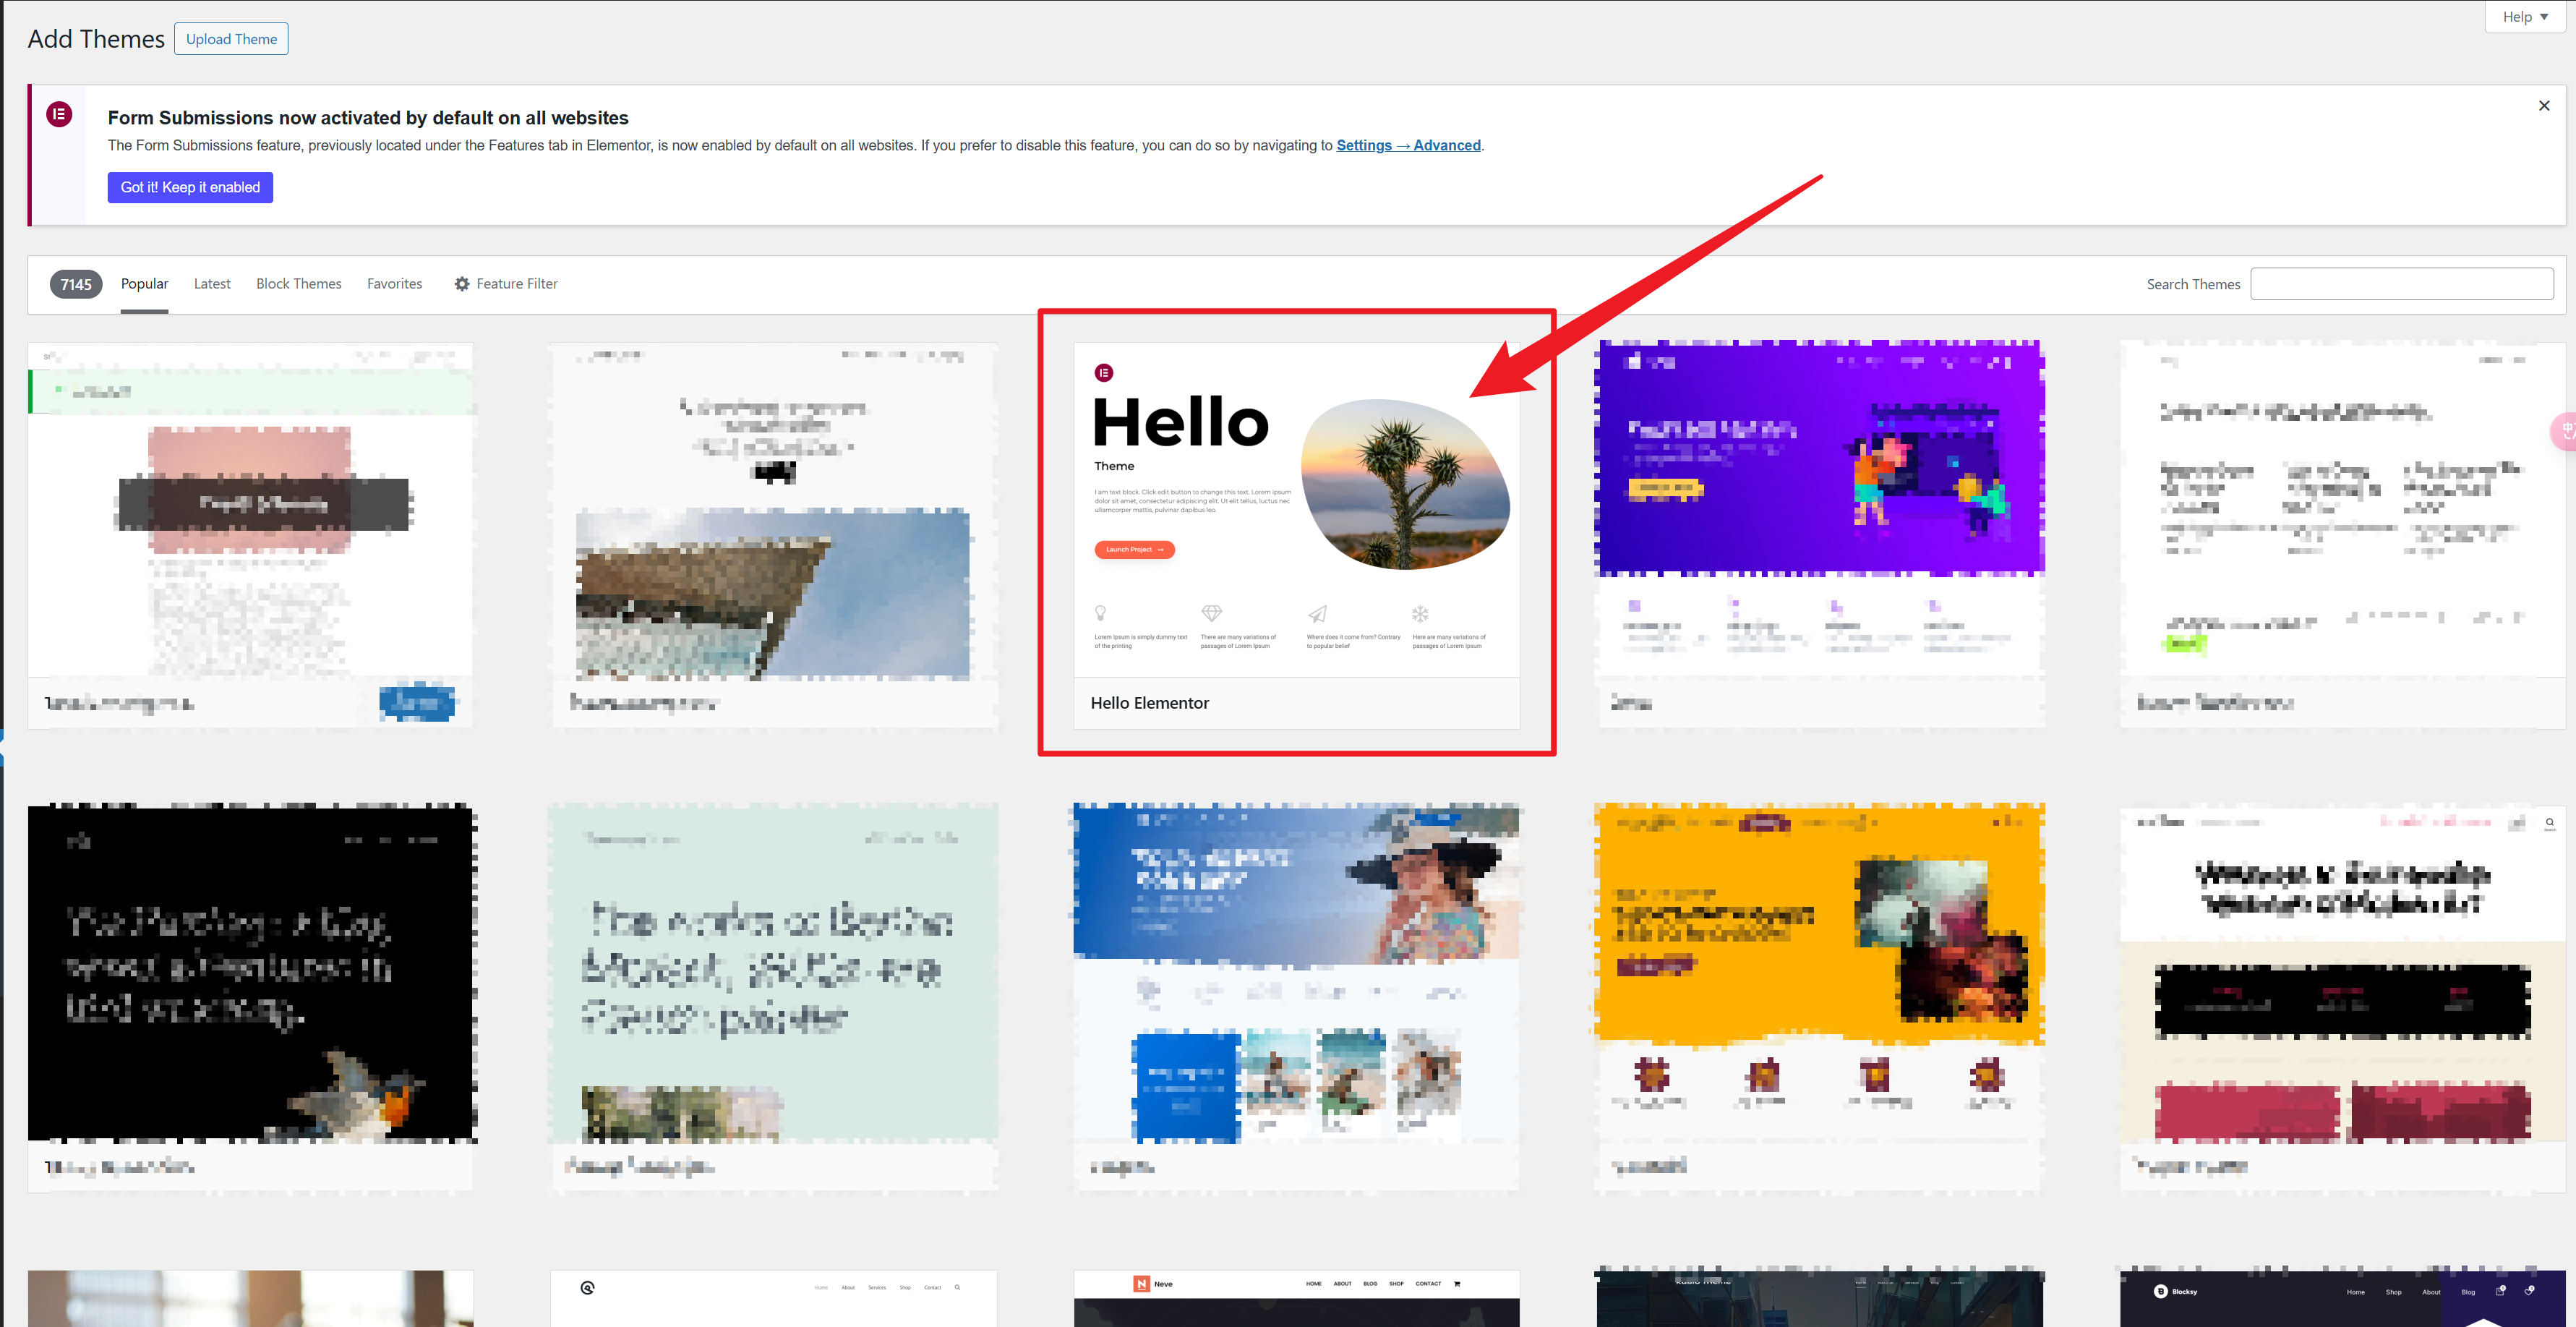Dismiss the Form Submissions notice

[2543, 105]
